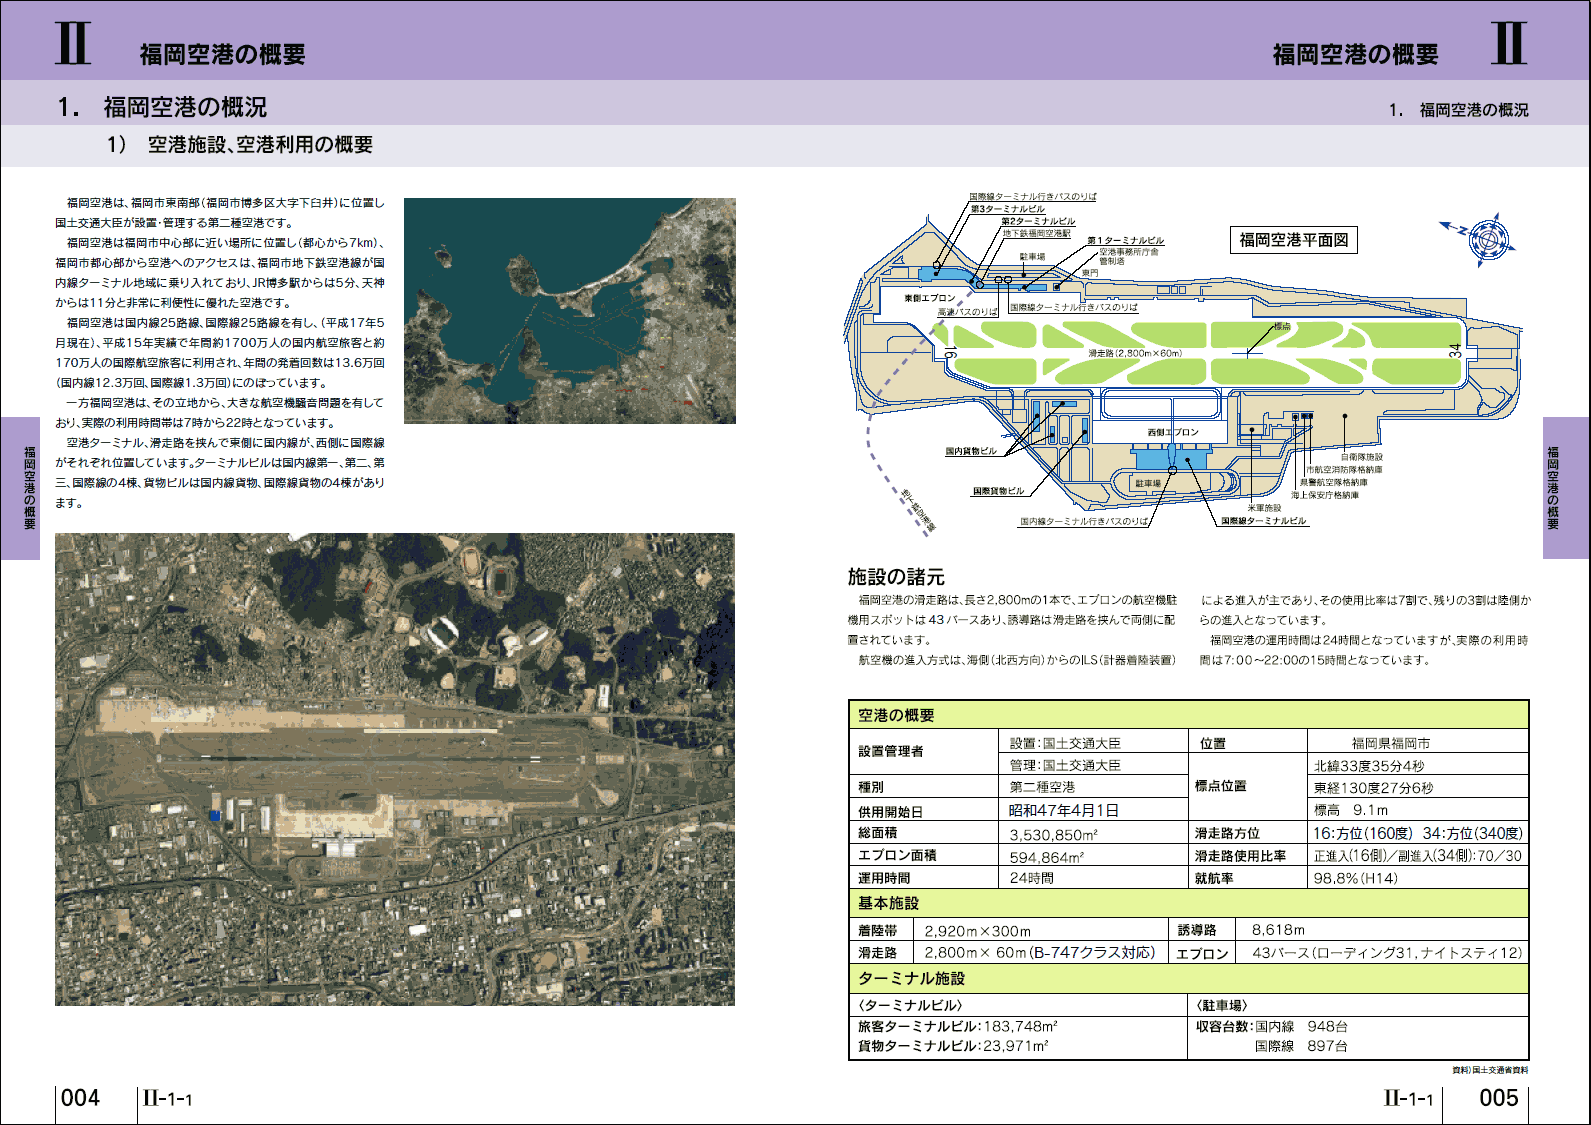
Task: Click the 施設の諸元 heading
Action: click(896, 577)
